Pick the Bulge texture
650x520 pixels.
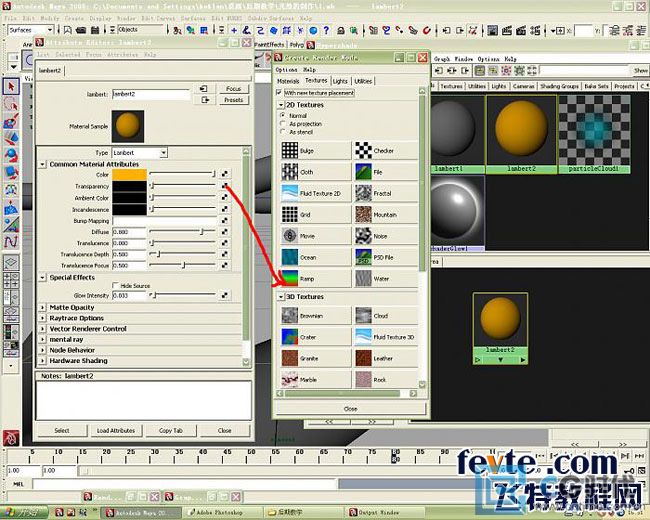coord(315,151)
